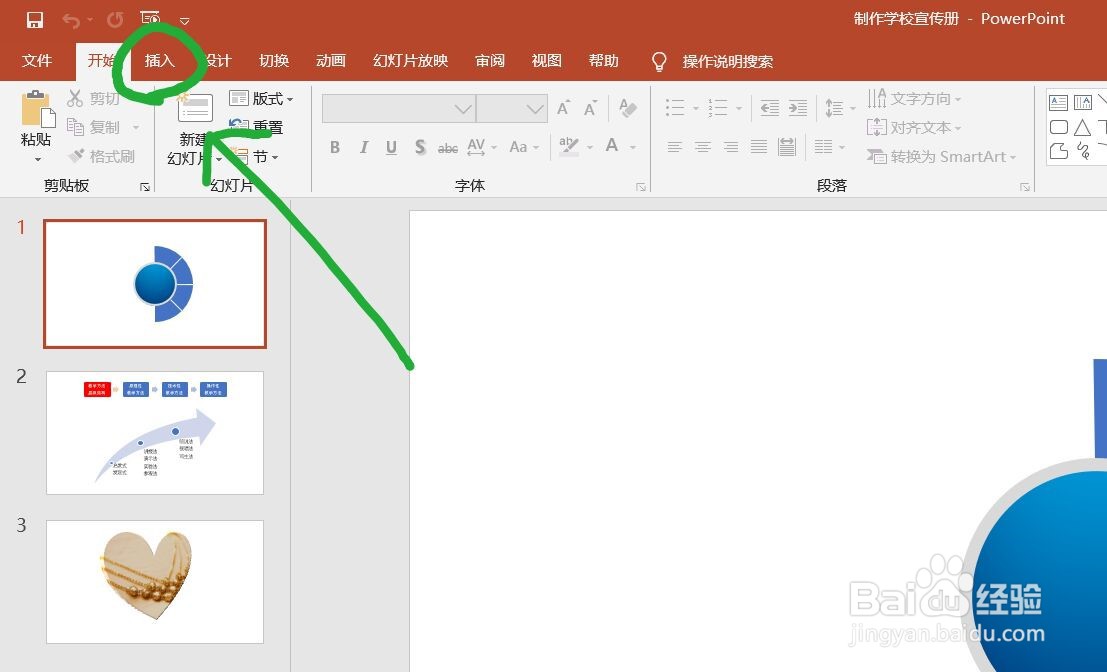Open the 切换 ribbon tab
The height and width of the screenshot is (672, 1107).
pyautogui.click(x=274, y=61)
